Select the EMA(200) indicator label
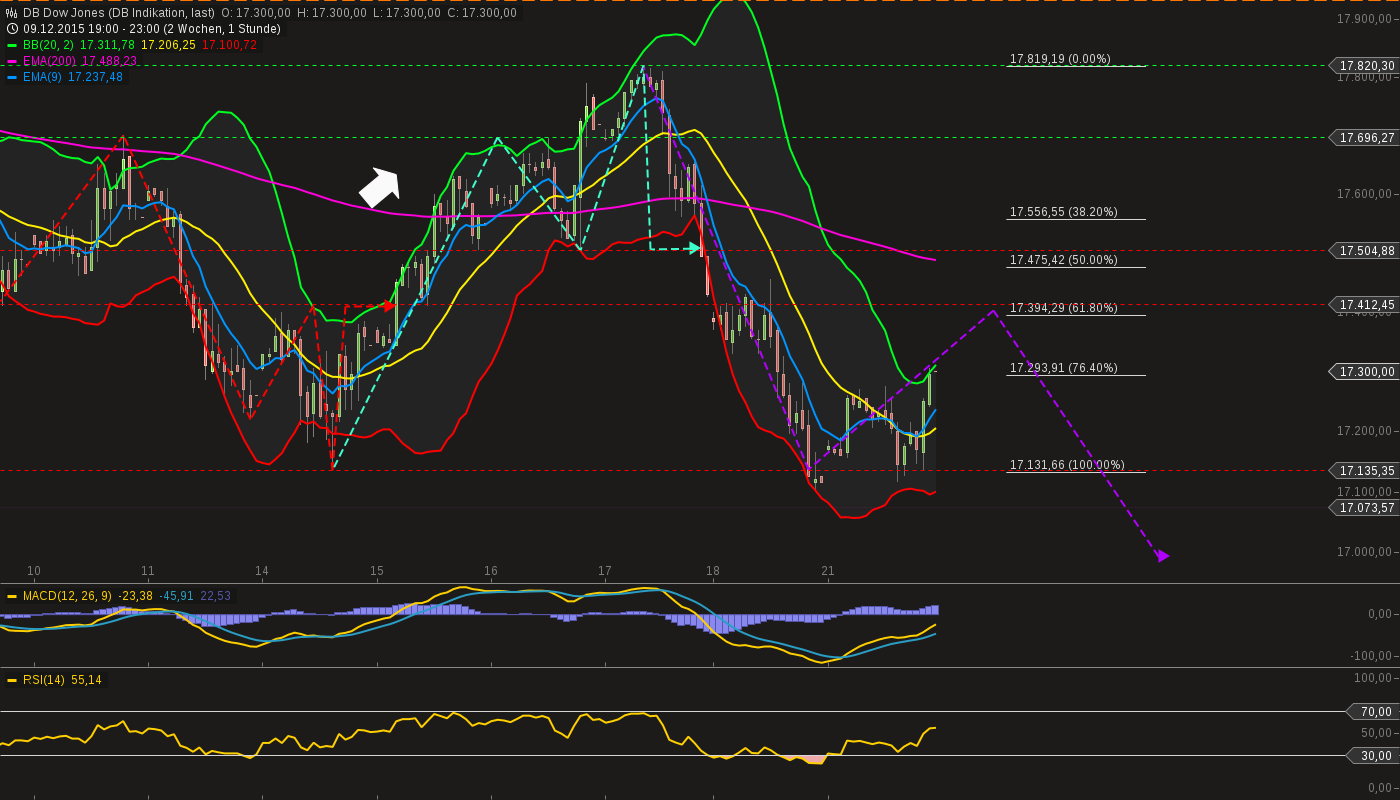The height and width of the screenshot is (800, 1400). [x=50, y=61]
